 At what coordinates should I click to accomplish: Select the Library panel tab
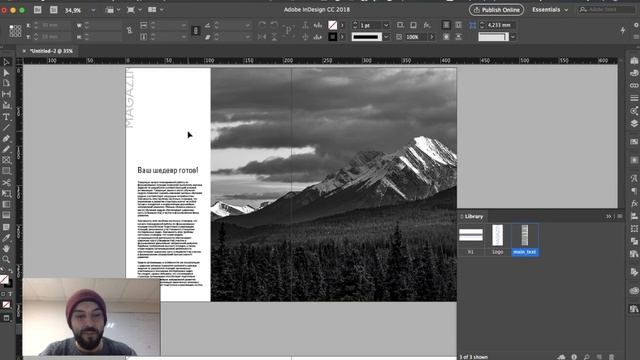coord(473,216)
